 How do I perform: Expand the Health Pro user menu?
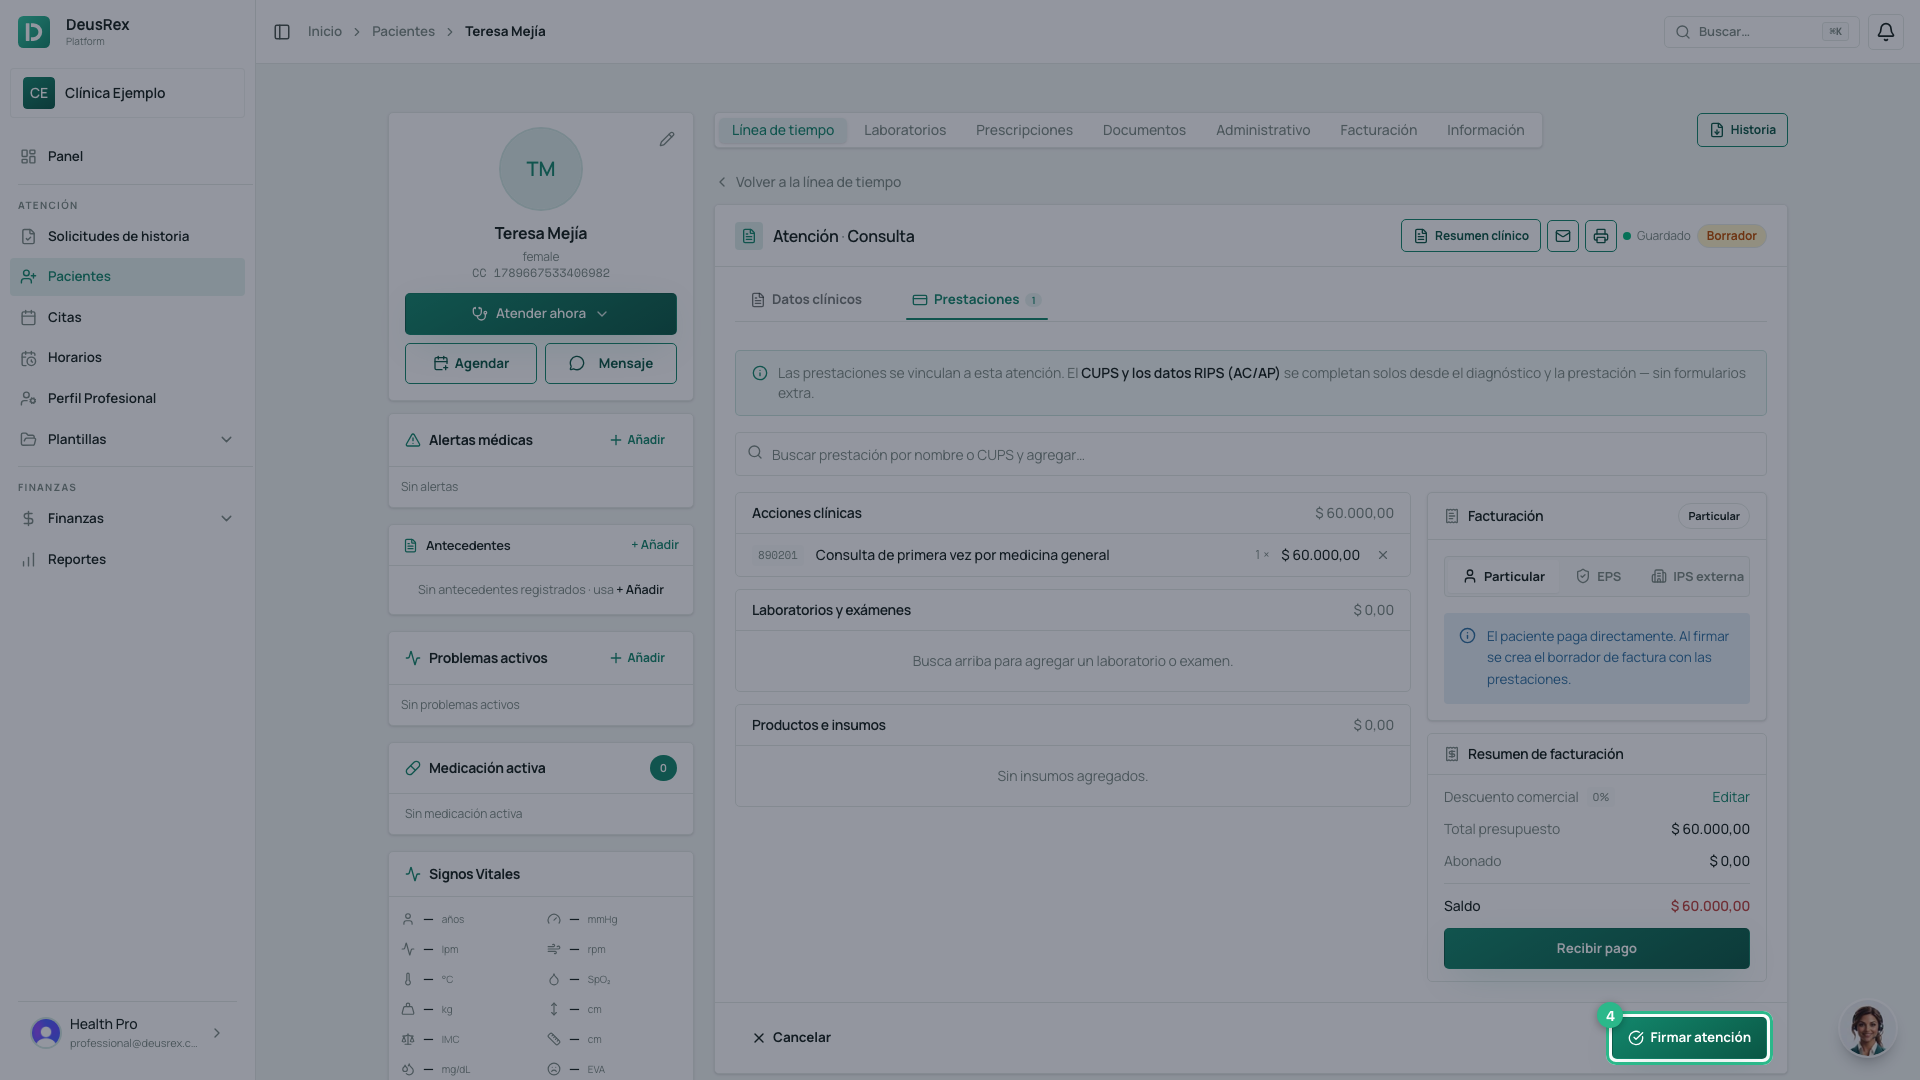click(127, 1033)
